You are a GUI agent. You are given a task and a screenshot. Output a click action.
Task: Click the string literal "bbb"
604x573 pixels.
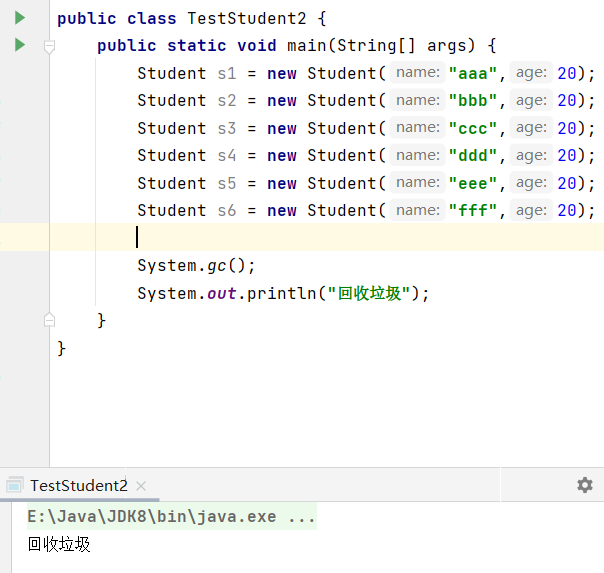pyautogui.click(x=473, y=101)
